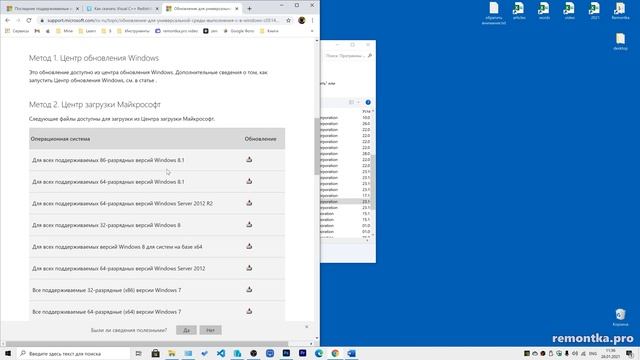Dismiss the feedback bar

pyautogui.click(x=307, y=327)
